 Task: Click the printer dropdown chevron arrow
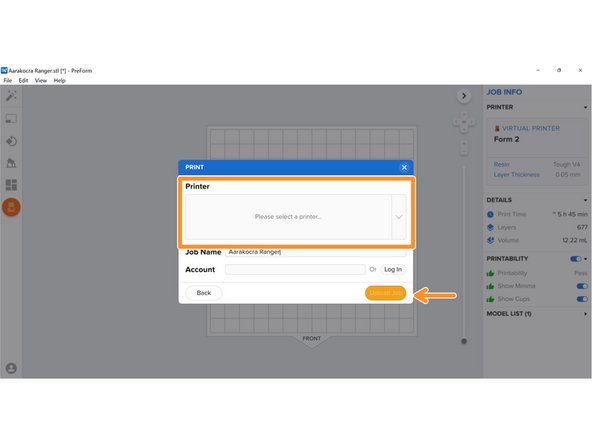(399, 217)
